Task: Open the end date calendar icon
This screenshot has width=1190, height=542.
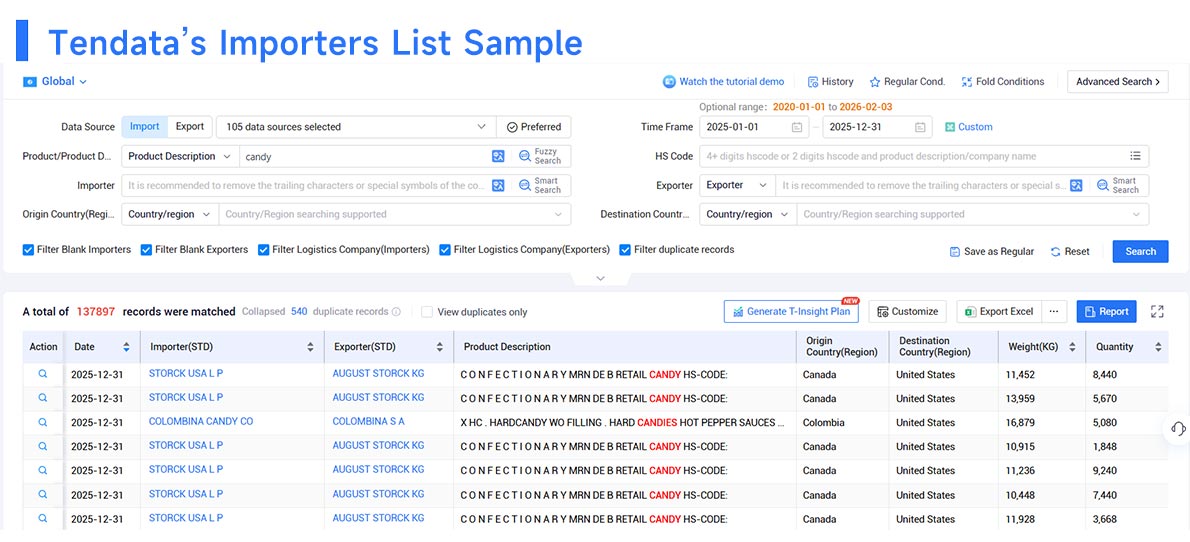Action: [x=920, y=128]
